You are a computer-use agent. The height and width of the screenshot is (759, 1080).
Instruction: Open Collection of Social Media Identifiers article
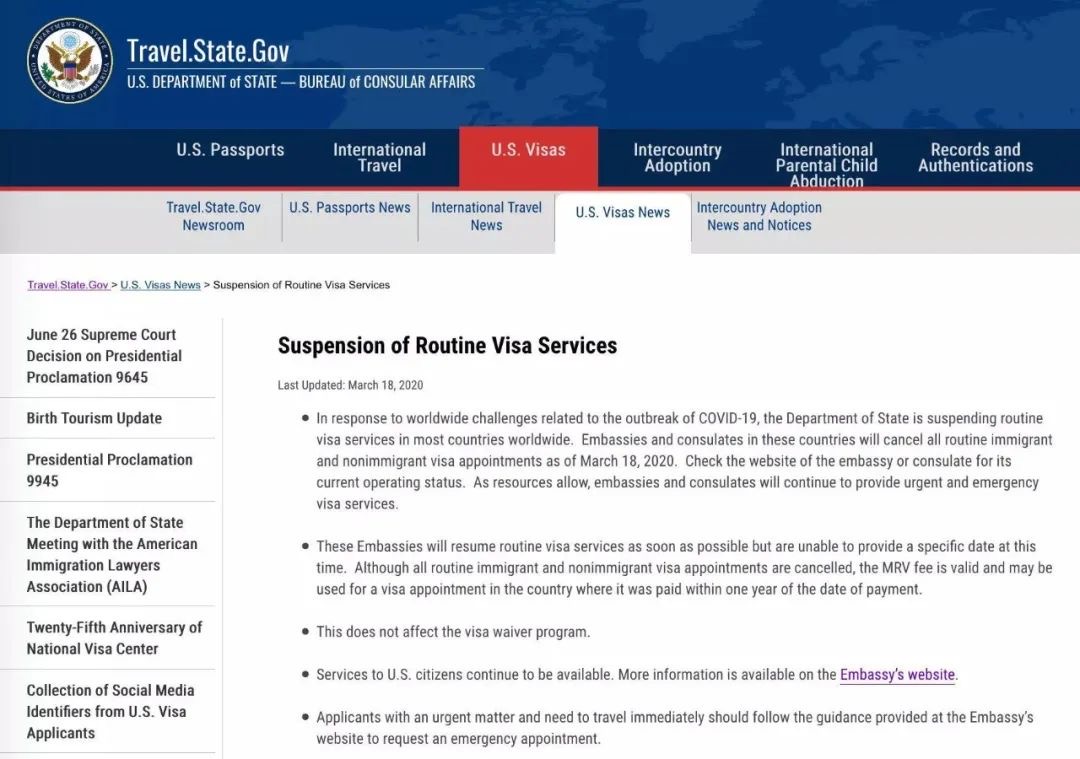point(110,711)
